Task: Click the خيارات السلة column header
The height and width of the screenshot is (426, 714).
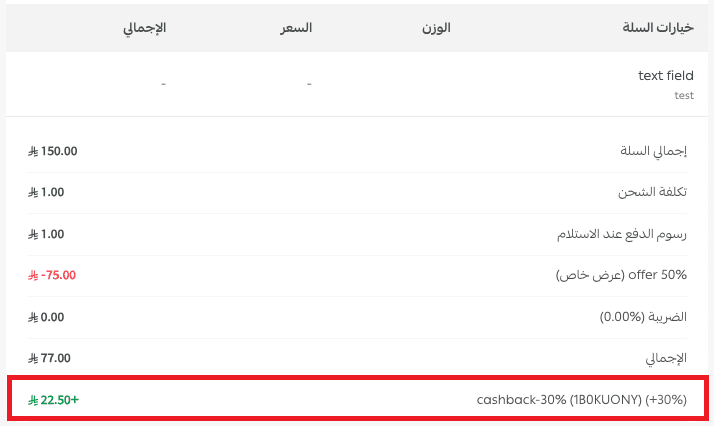Action: (658, 28)
